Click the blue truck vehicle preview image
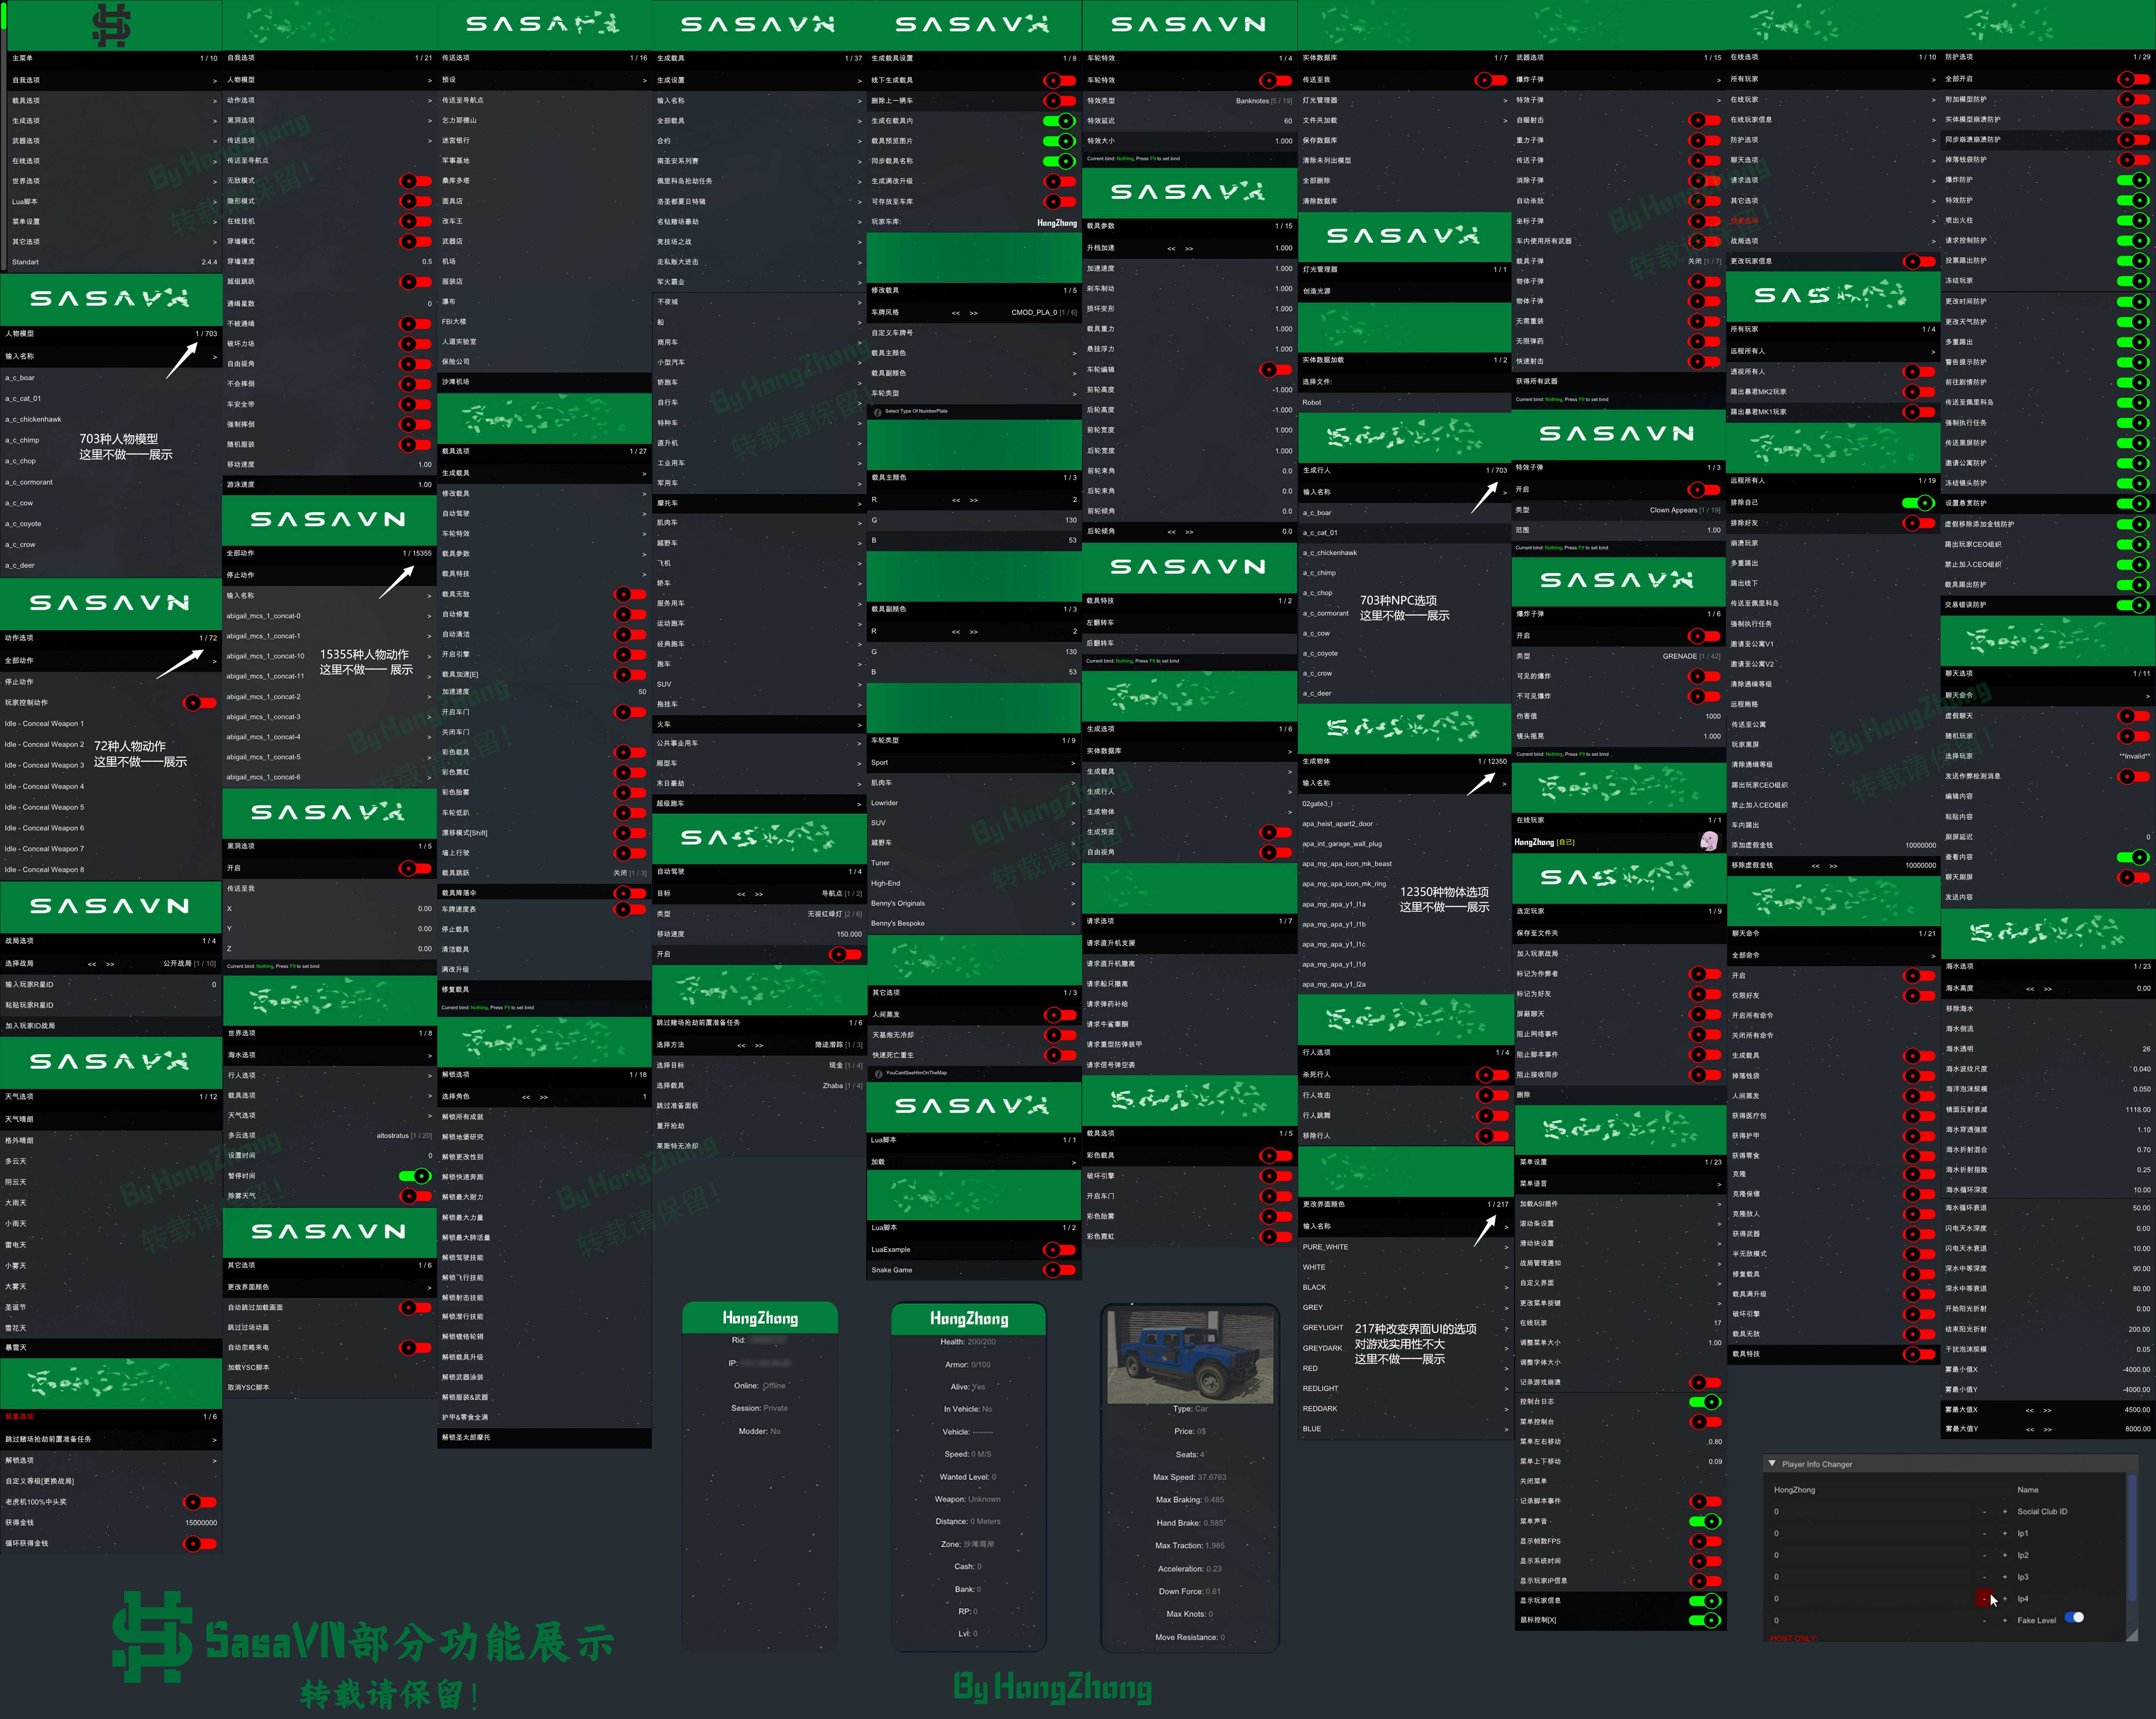 (1190, 1357)
